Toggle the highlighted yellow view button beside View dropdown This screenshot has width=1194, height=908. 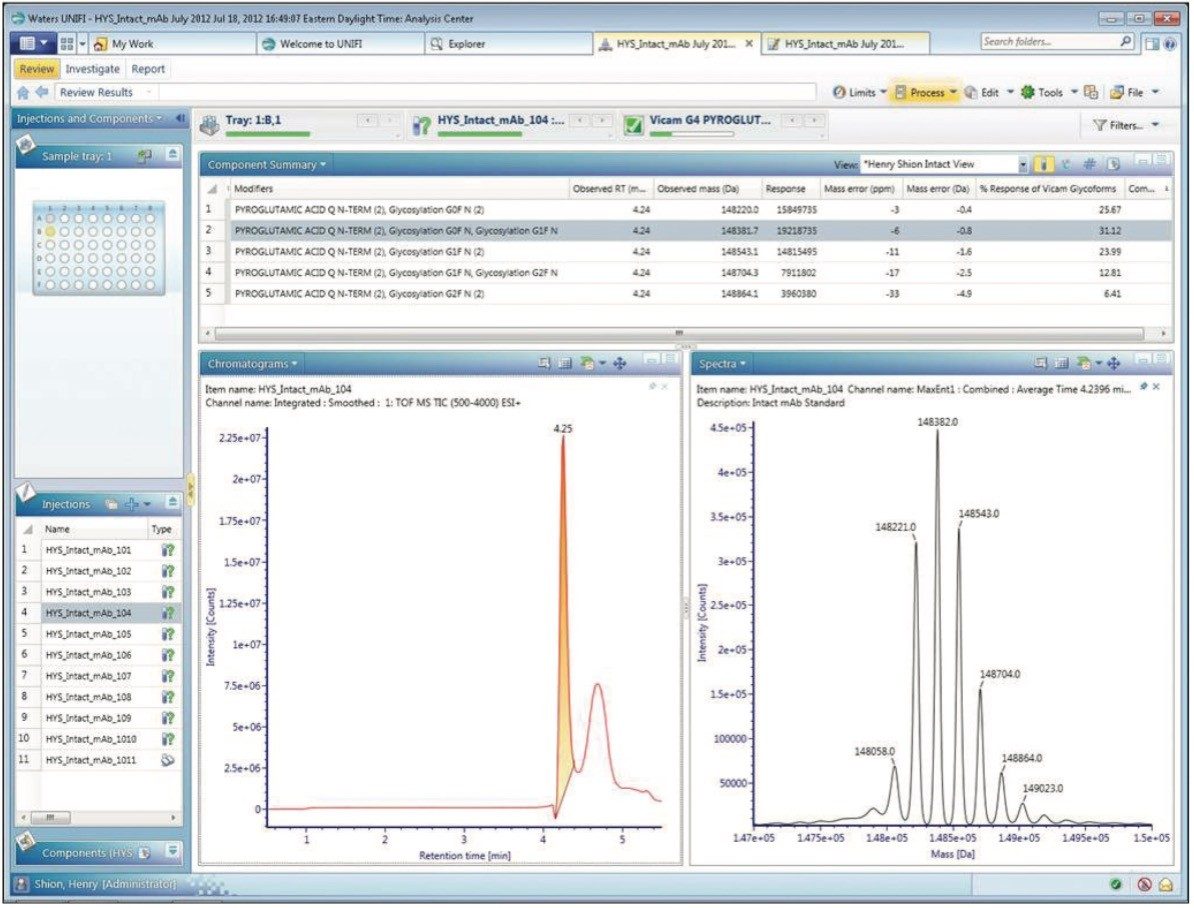tap(1043, 163)
